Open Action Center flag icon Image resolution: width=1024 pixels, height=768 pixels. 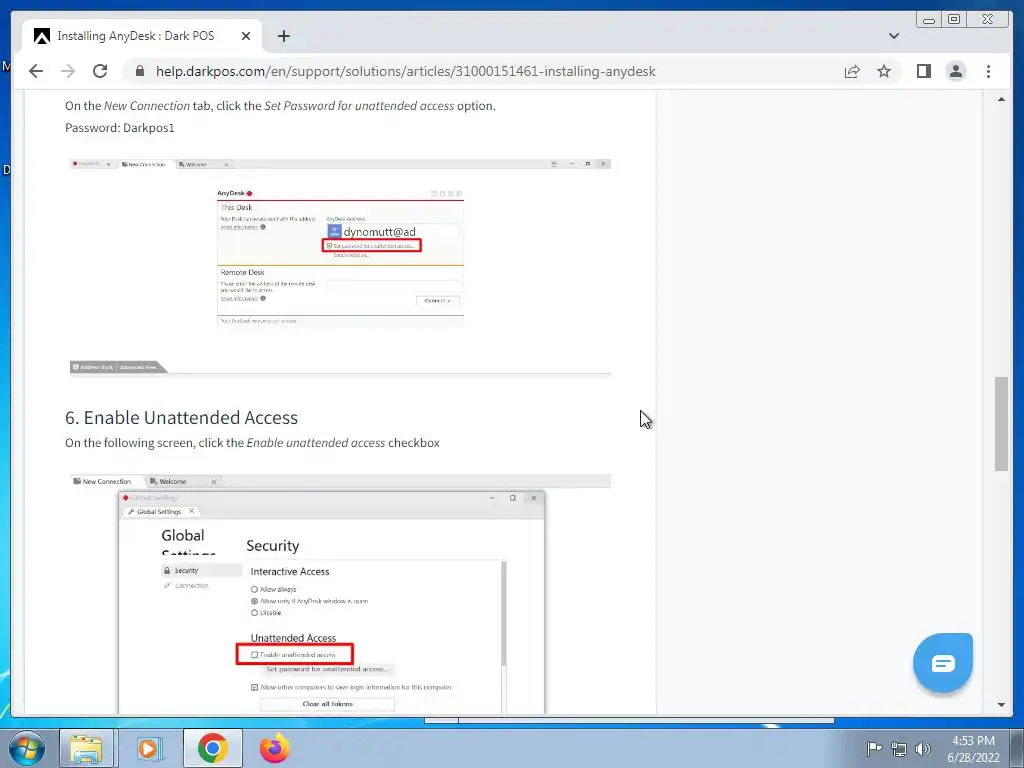click(874, 748)
